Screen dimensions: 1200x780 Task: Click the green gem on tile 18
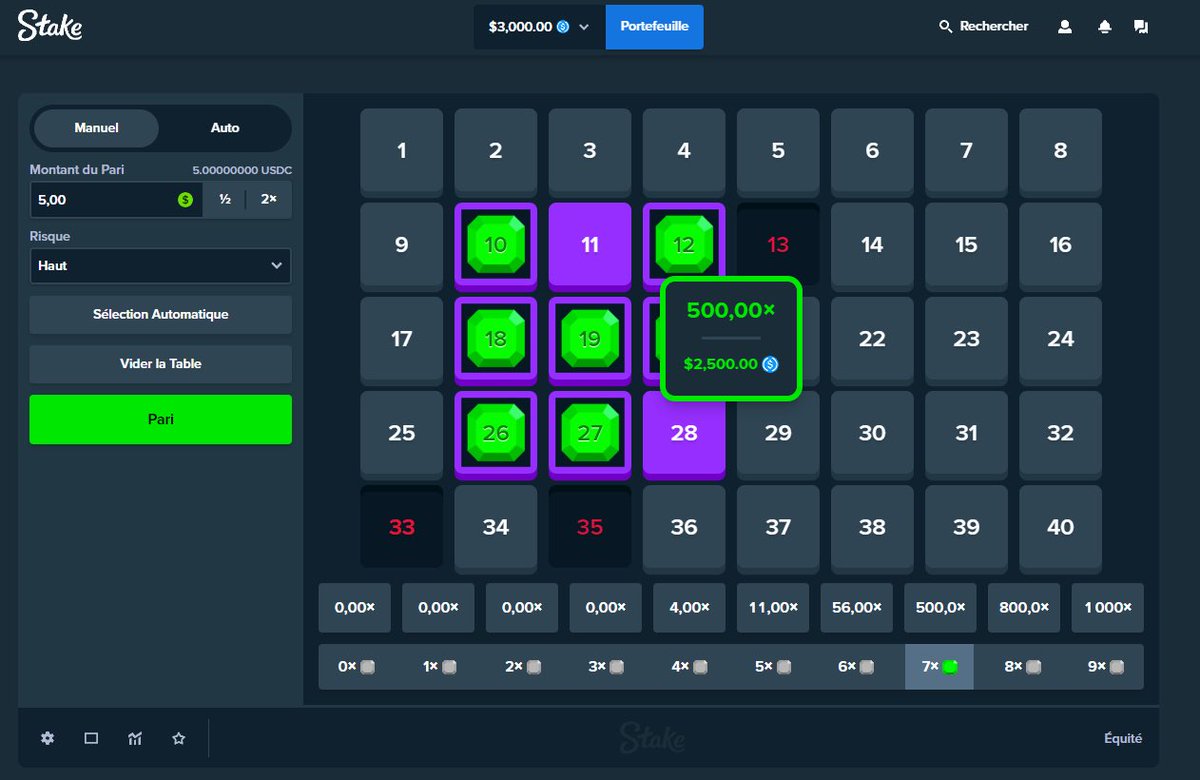tap(496, 338)
